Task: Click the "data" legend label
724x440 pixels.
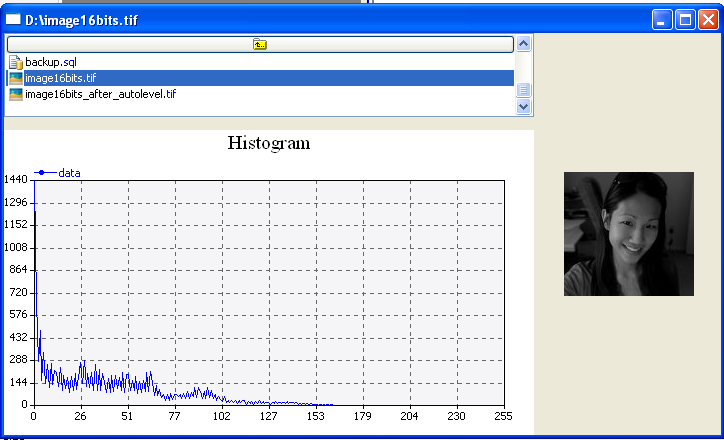Action: (70, 173)
